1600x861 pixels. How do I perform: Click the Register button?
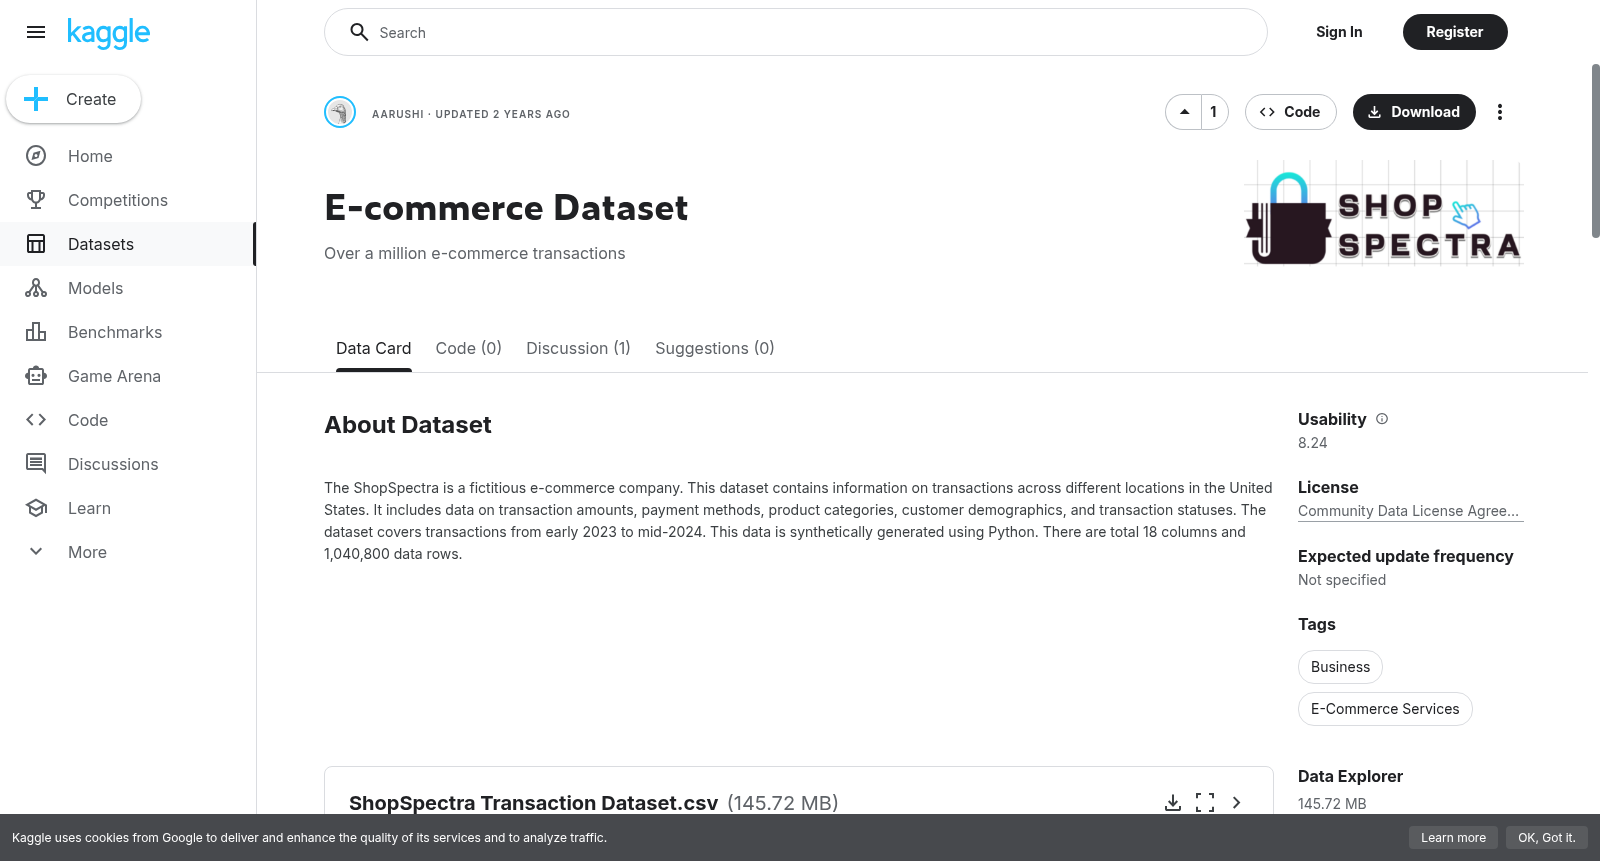click(x=1455, y=32)
